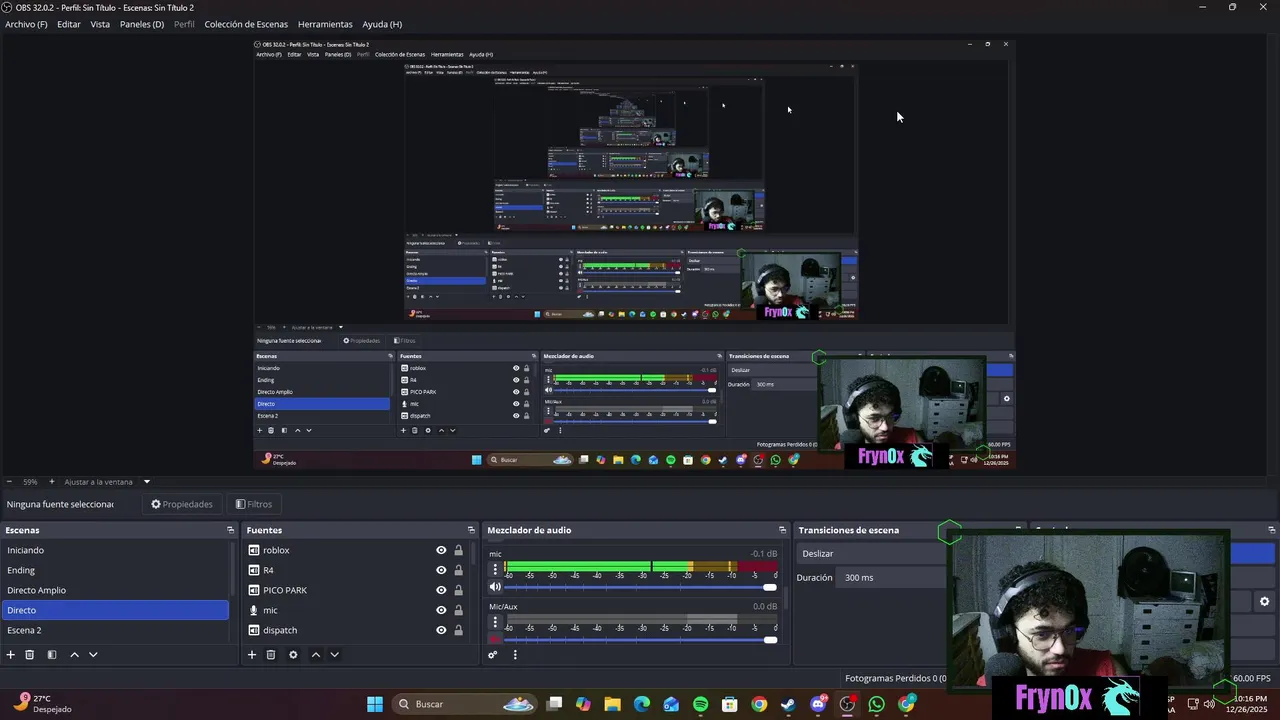Zoom out the preview with the minus icon
This screenshot has width=1280, height=720.
(x=10, y=482)
